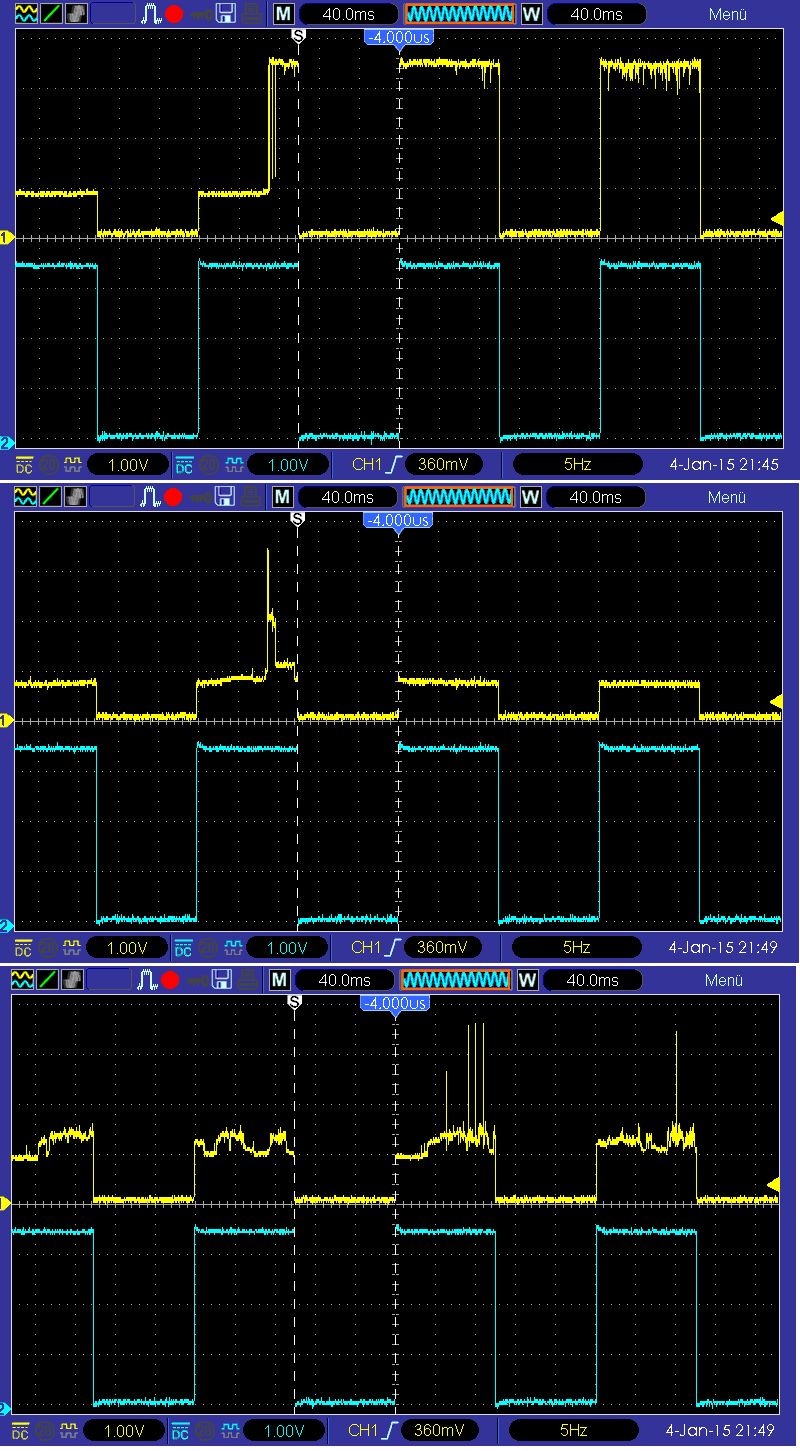
Task: Click the cyan CH2 DC coupling icon in bottom capture
Action: (x=182, y=1430)
